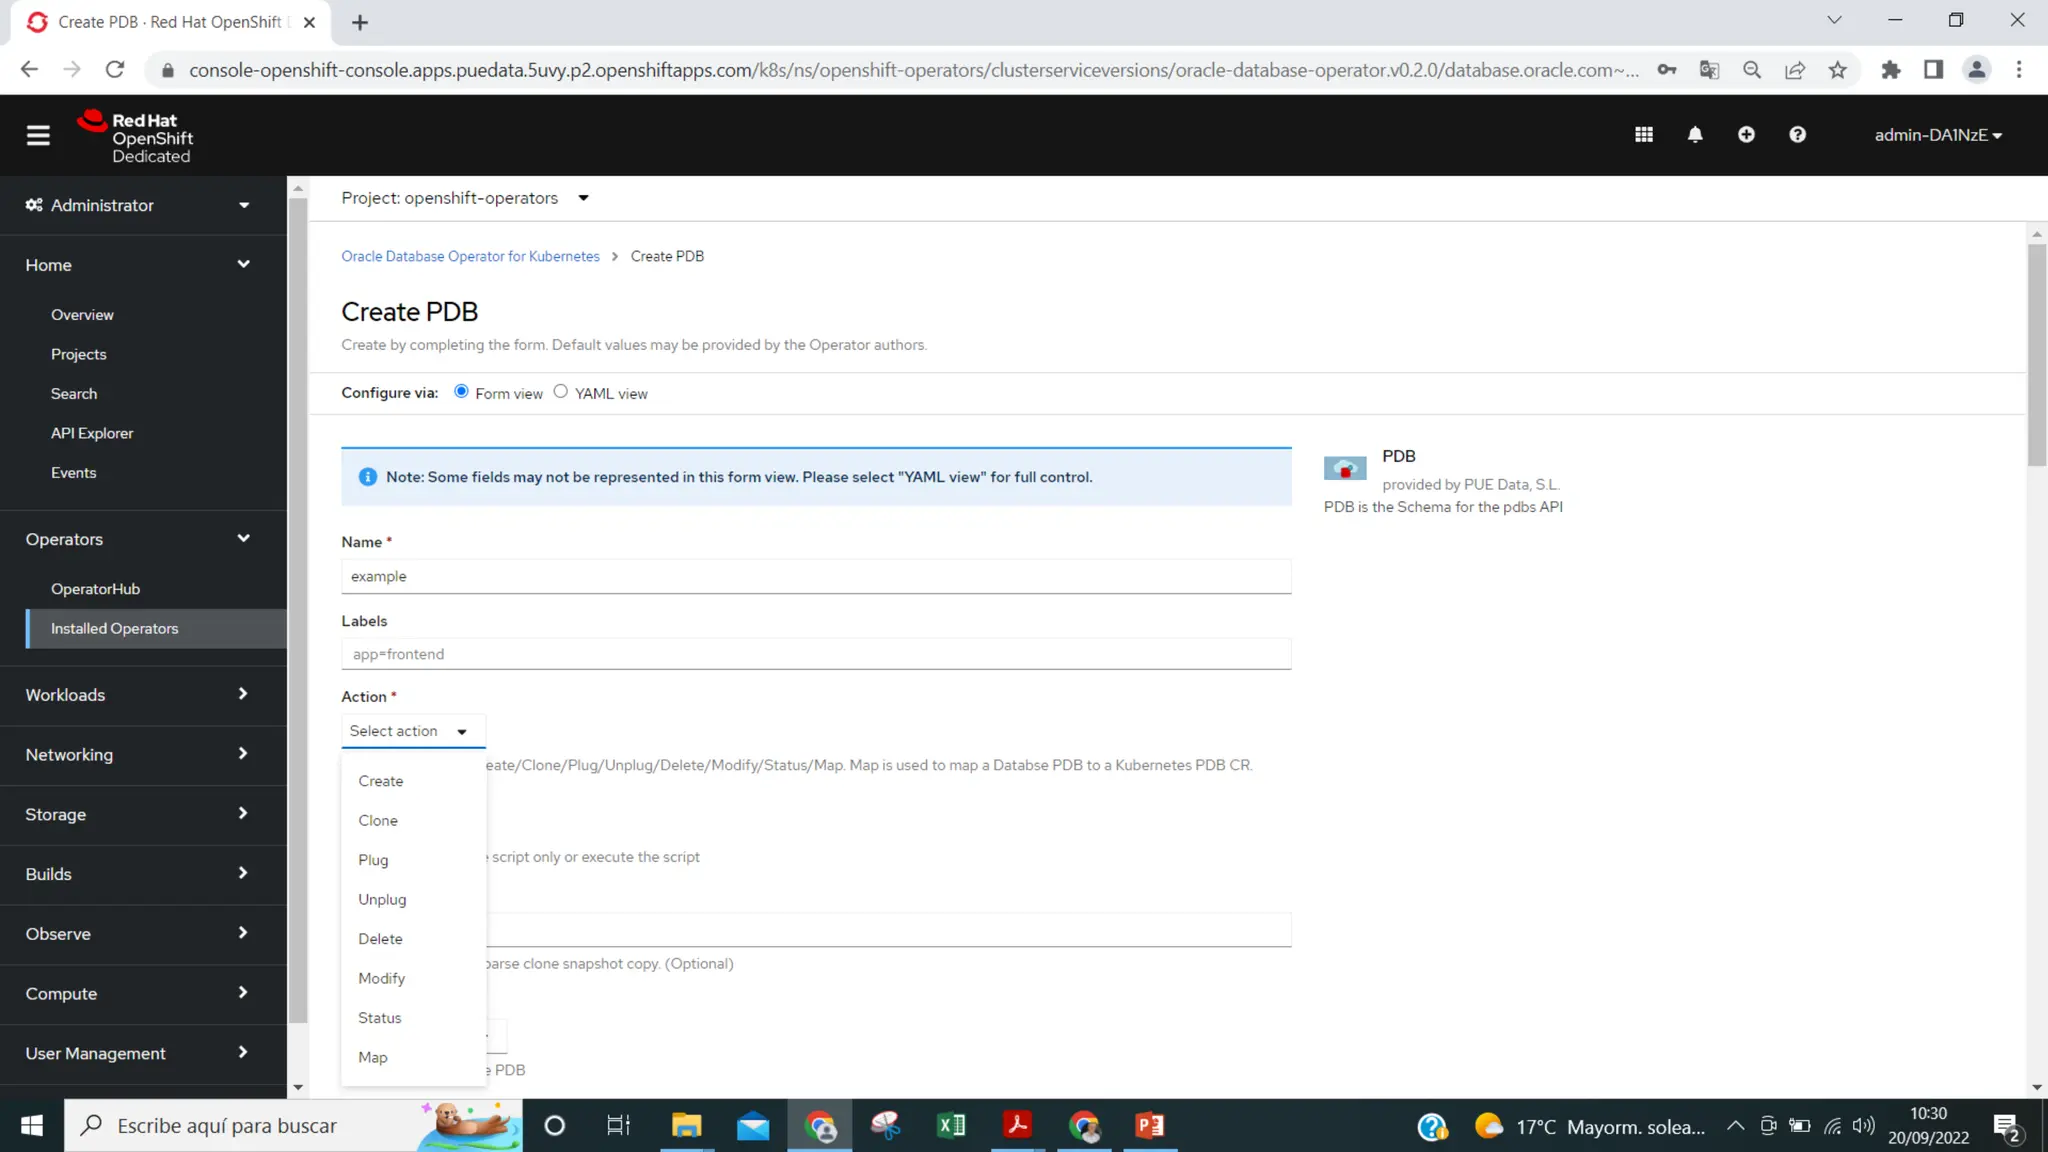2048x1152 pixels.
Task: Open Oracle Database Operator for Kubernetes breadcrumb
Action: point(470,256)
